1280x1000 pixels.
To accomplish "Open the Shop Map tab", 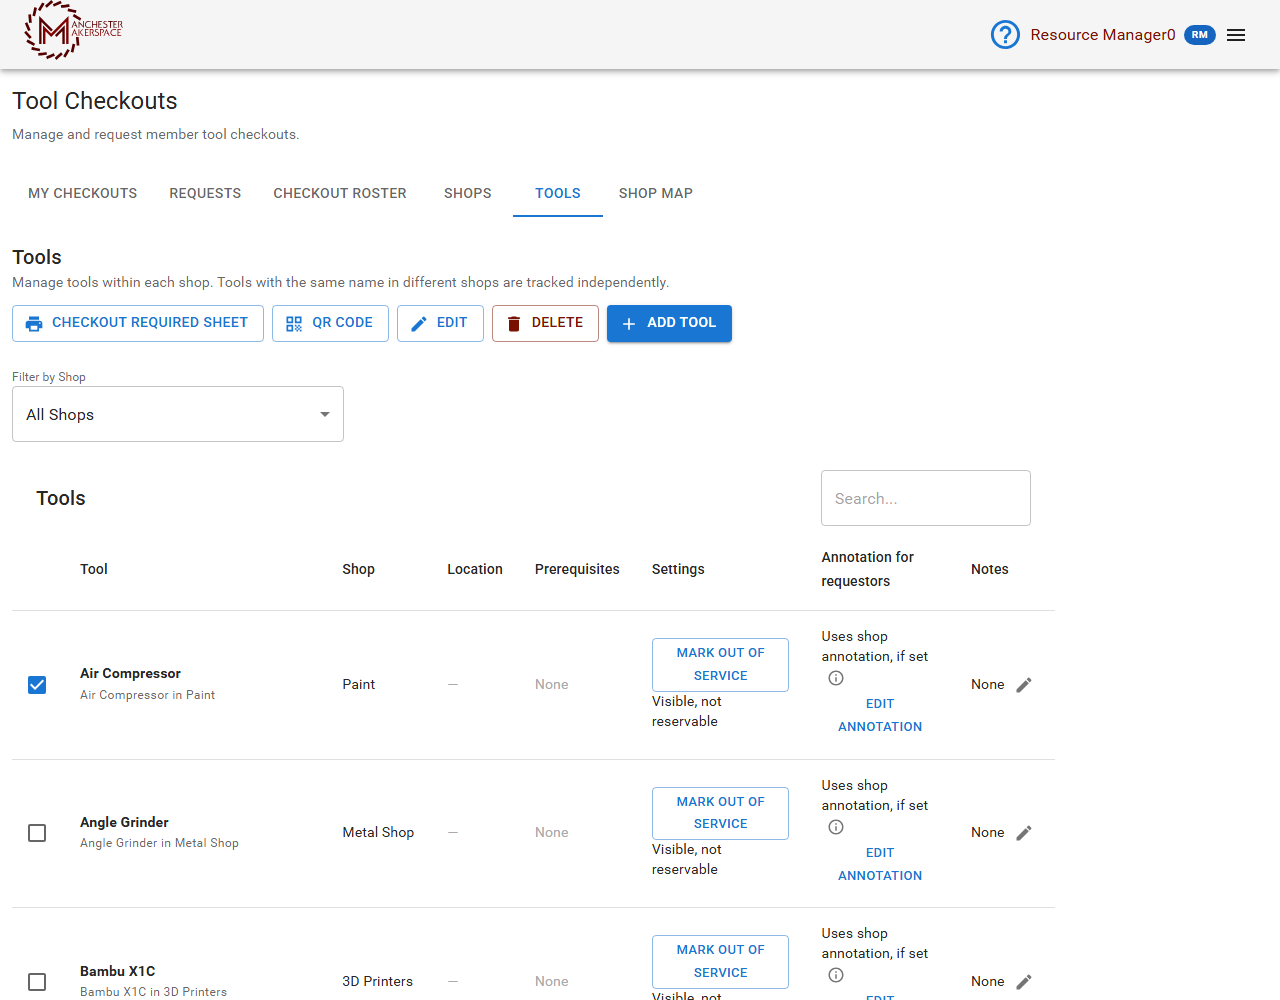I will [656, 193].
